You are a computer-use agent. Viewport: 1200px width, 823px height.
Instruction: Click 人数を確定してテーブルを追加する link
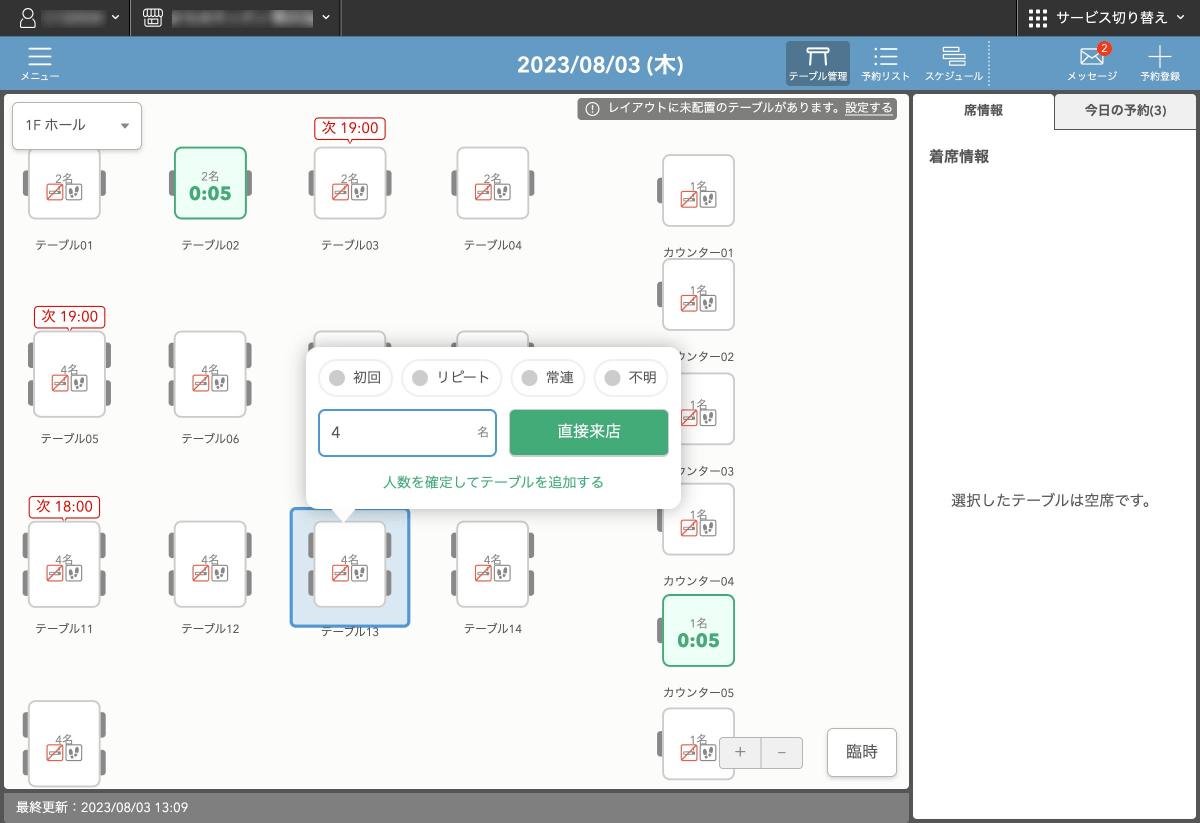point(493,482)
